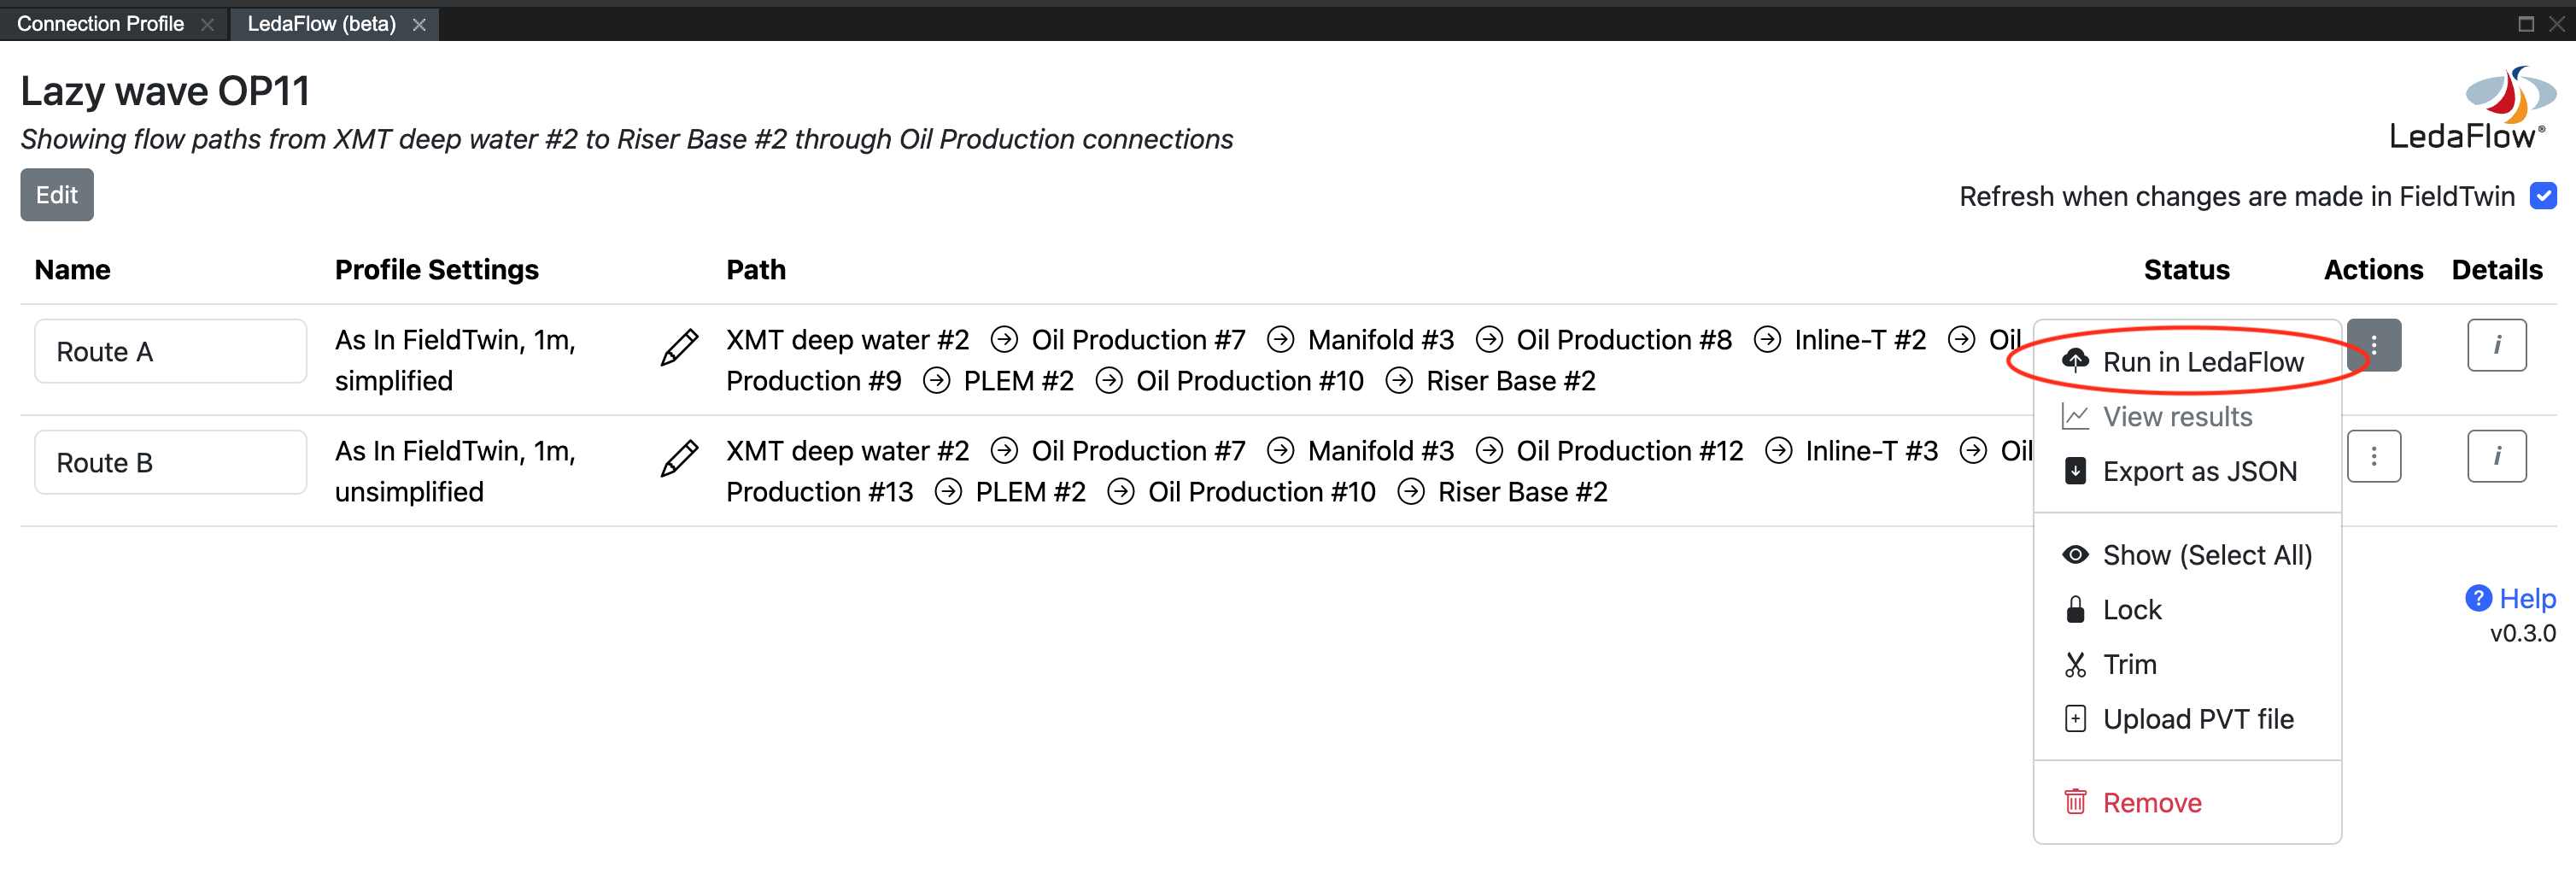The image size is (2576, 885).
Task: Switch to Connection Profile tab
Action: click(x=101, y=23)
